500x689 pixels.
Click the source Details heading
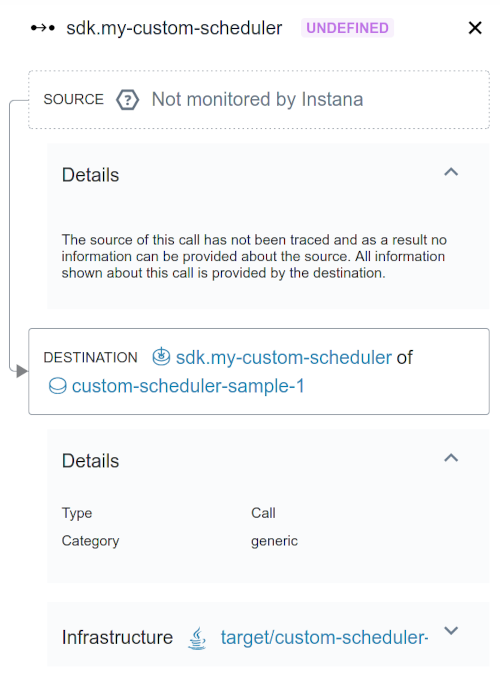coord(91,175)
